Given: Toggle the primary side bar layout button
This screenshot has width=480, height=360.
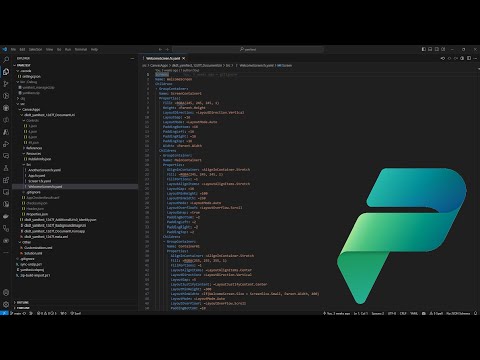Looking at the screenshot, I should (424, 49).
